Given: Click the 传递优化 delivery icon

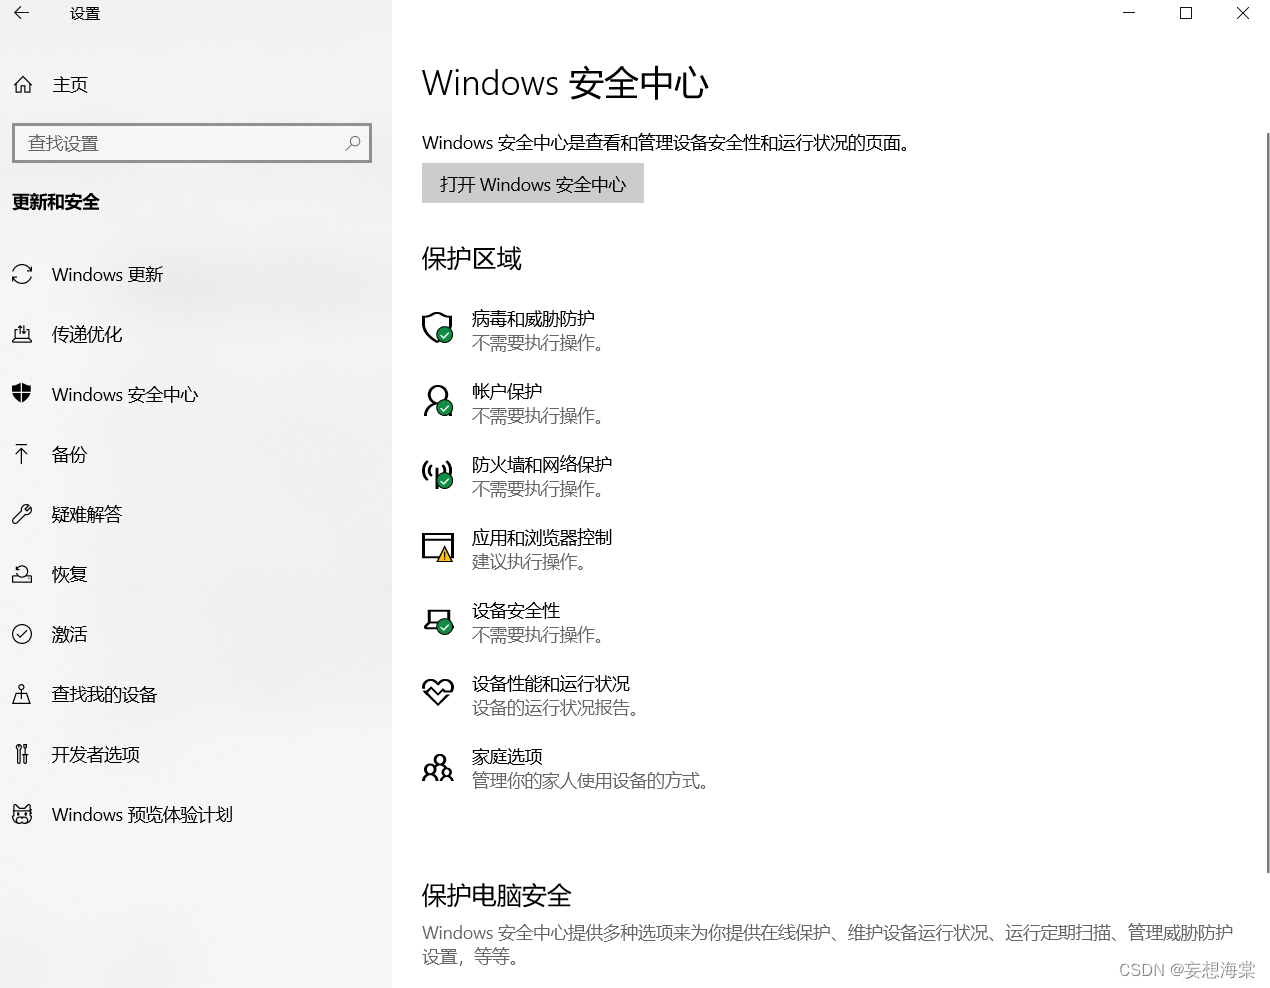Looking at the screenshot, I should [22, 334].
